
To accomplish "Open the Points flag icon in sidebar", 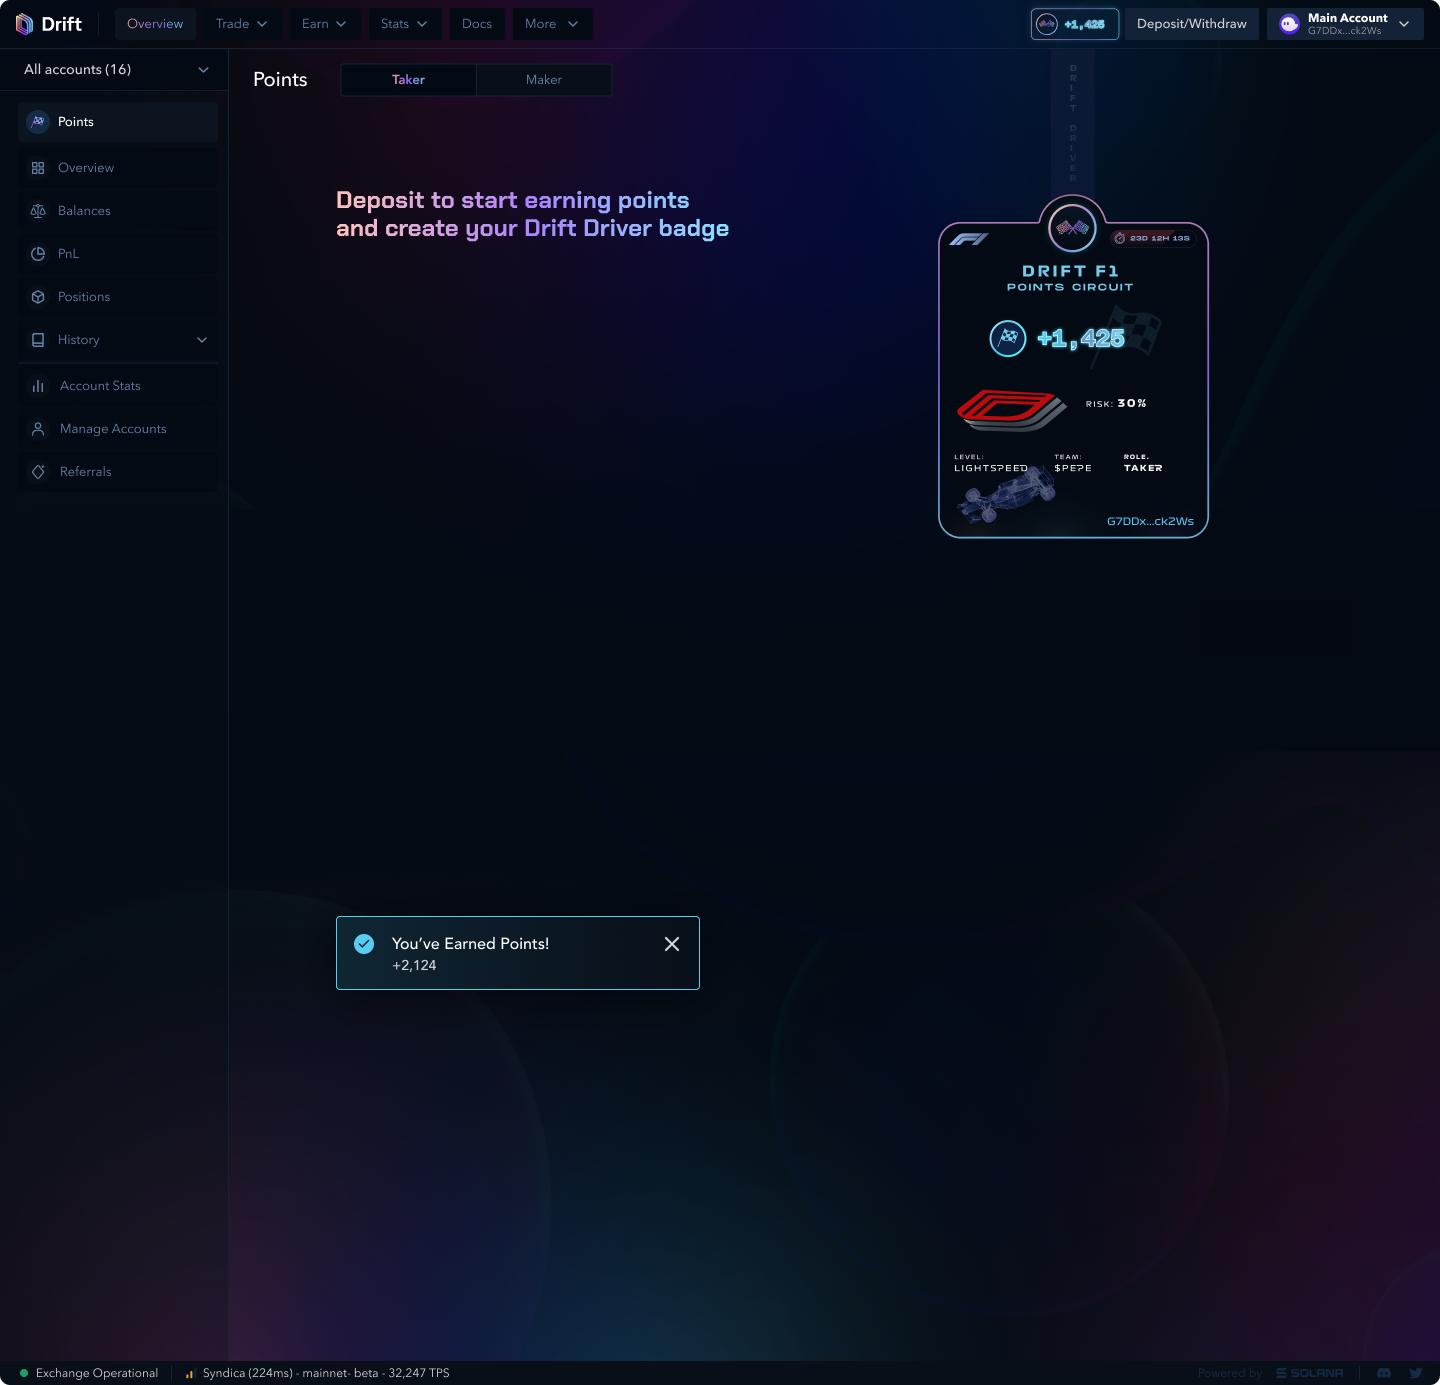I will 38,121.
